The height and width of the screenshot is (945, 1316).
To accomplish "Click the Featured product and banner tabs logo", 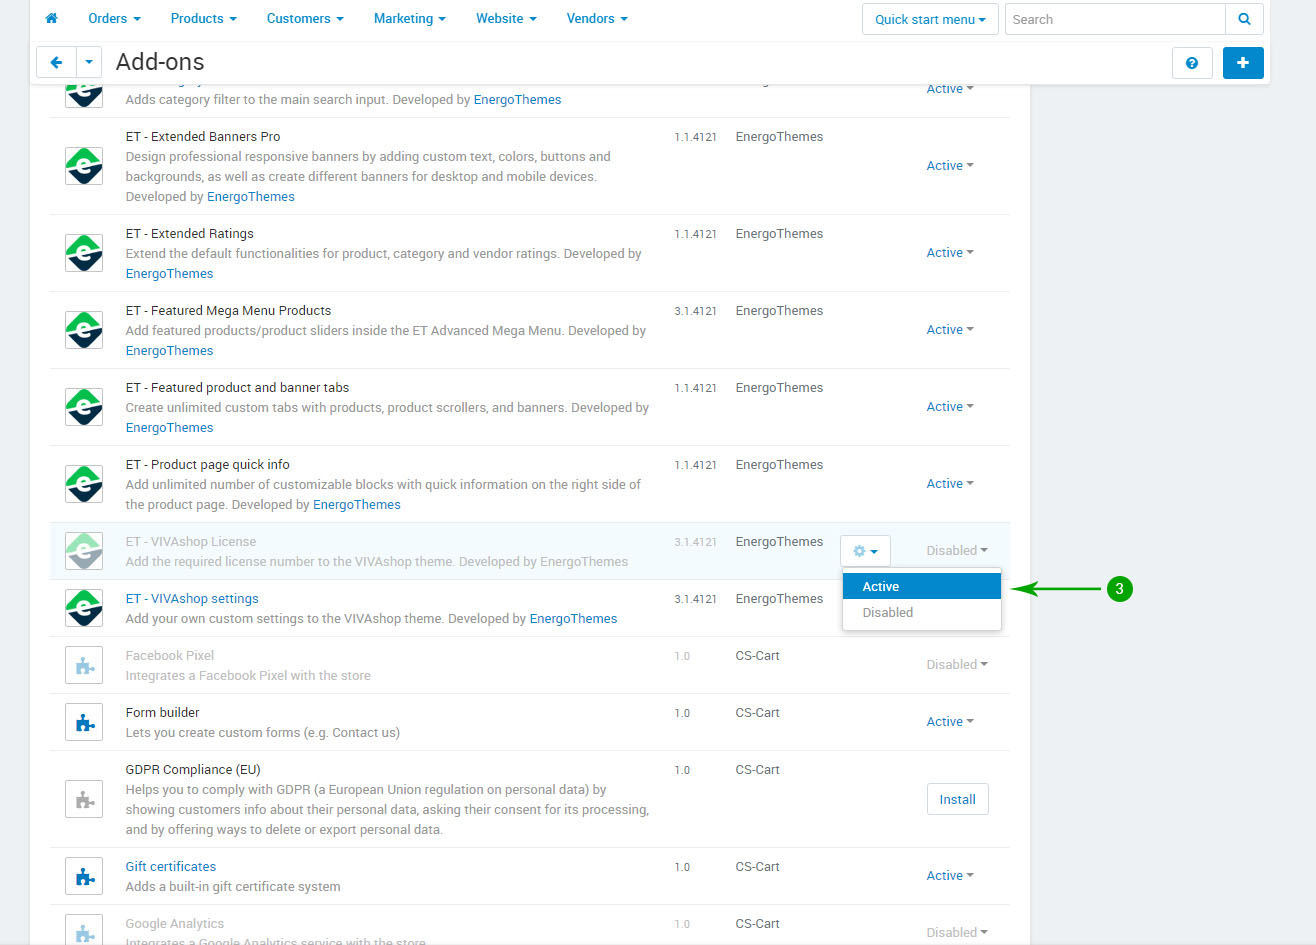I will click(x=84, y=407).
